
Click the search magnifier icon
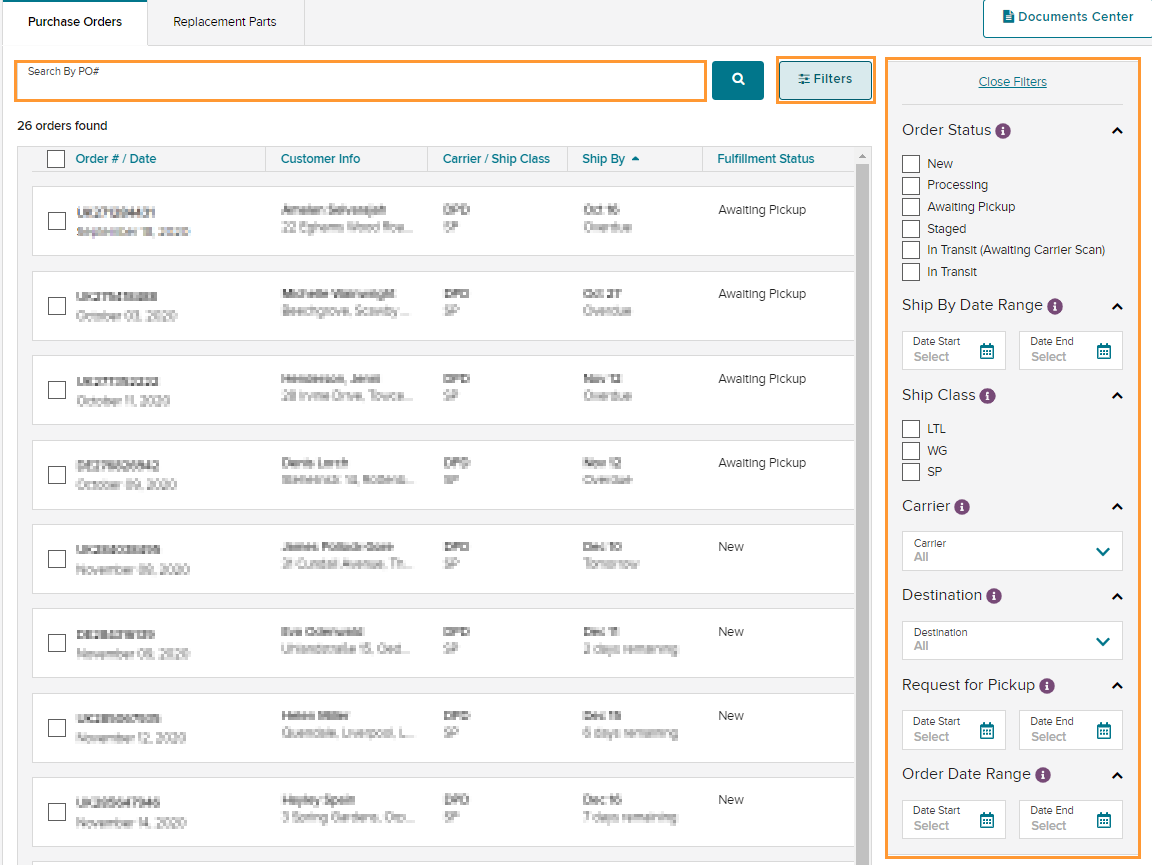737,80
